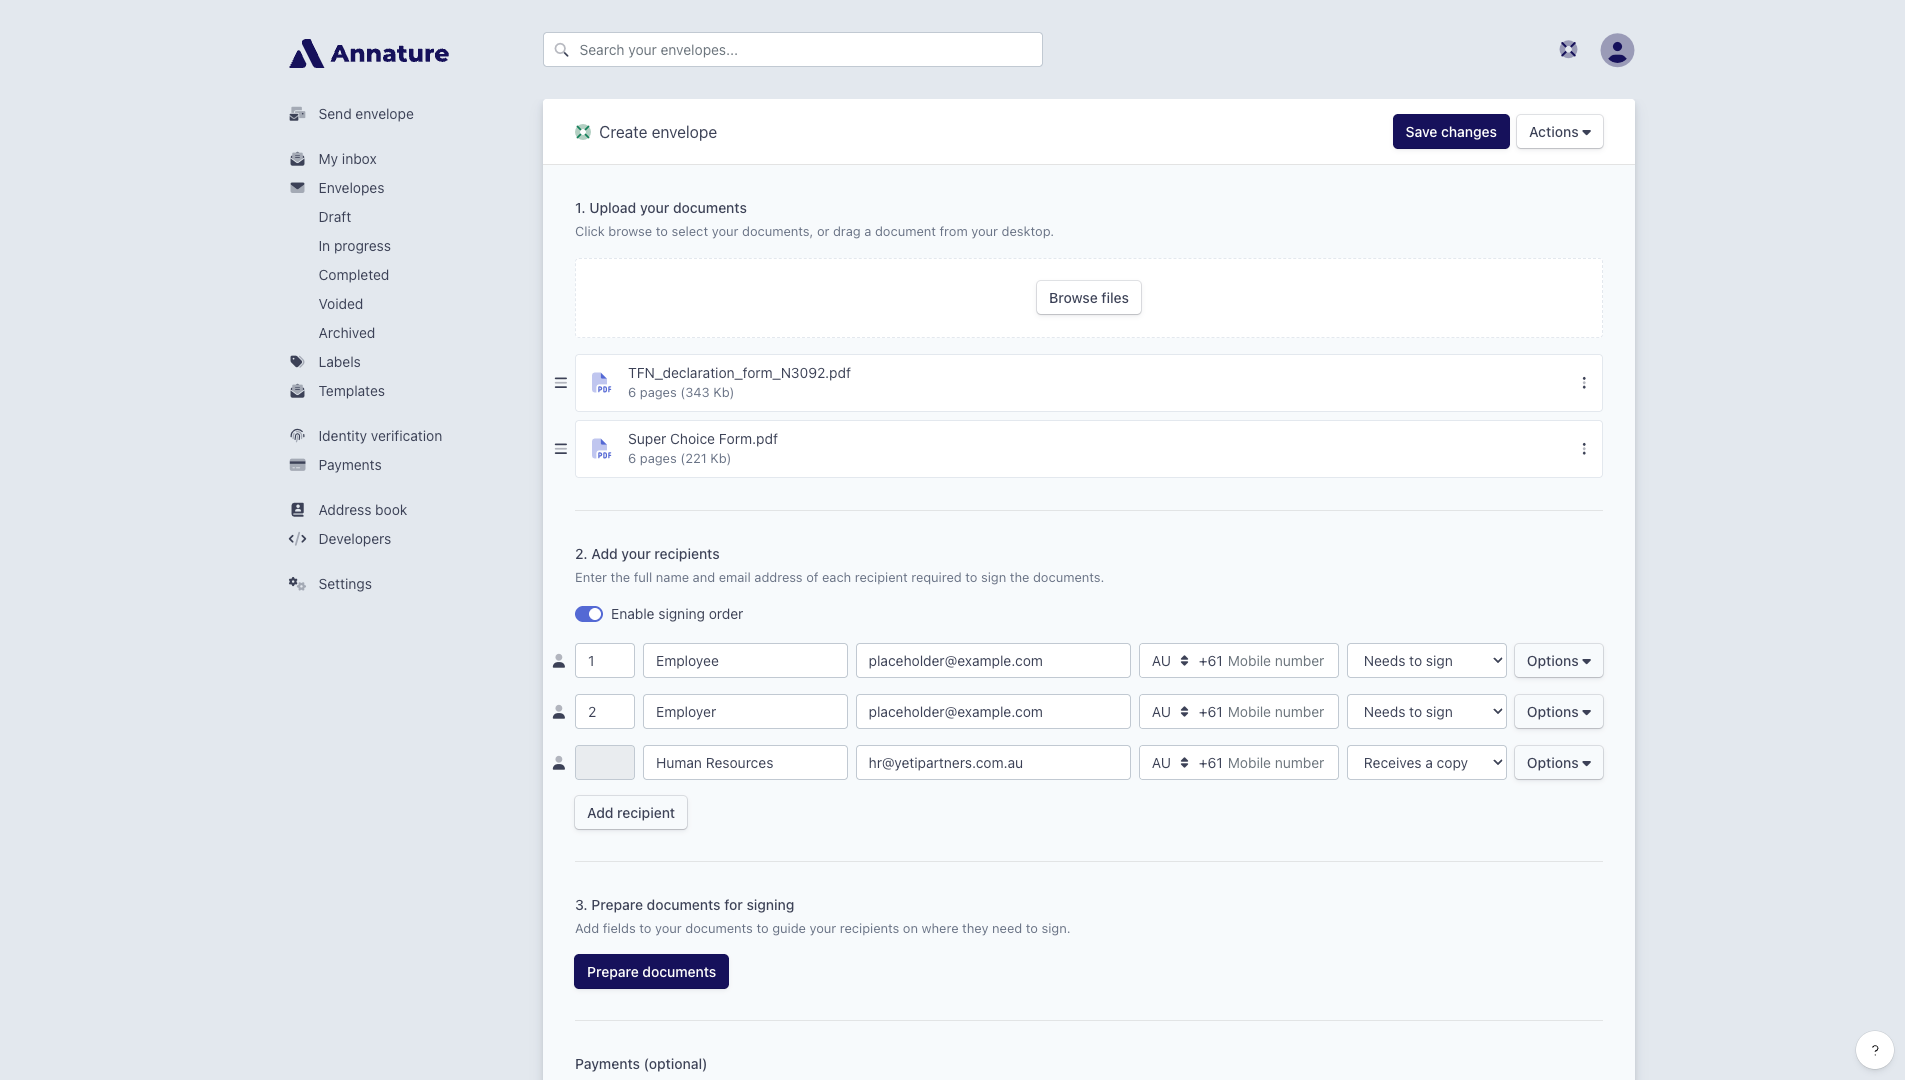
Task: Open Developers in sidebar
Action: click(354, 539)
